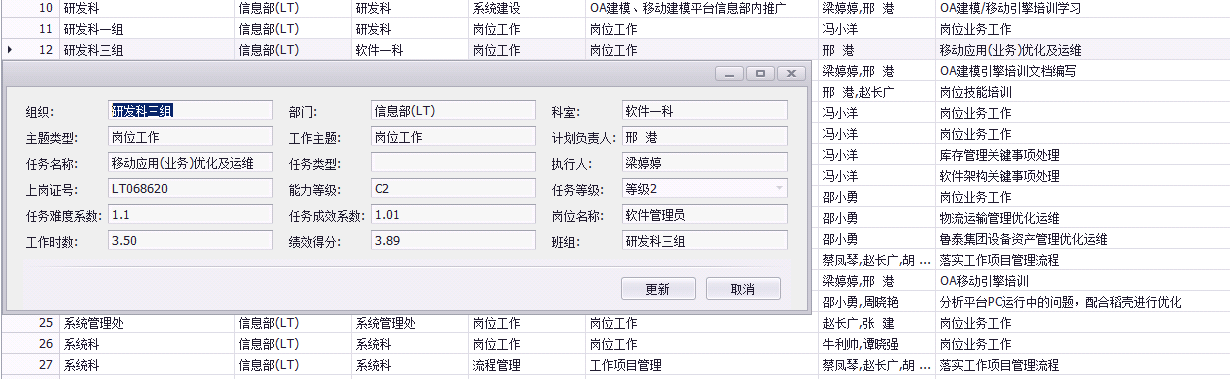Click cell 库存管理关键事项处理
Screen dimensions: 1230x379
pos(1082,155)
